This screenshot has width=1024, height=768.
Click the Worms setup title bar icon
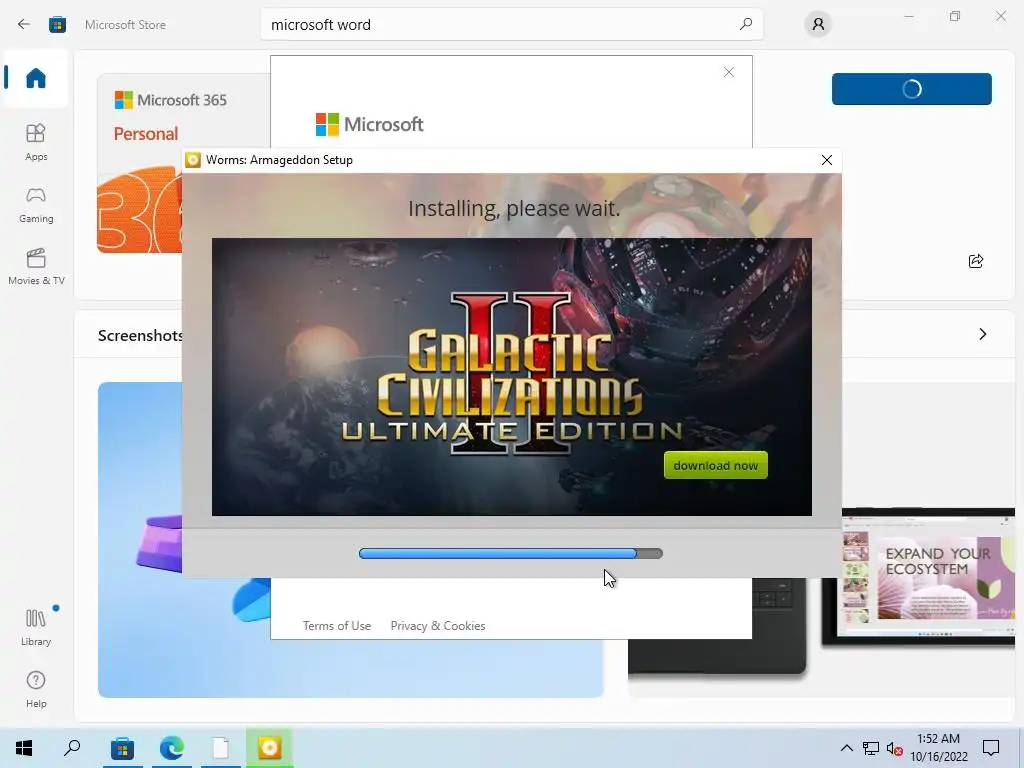pos(193,160)
